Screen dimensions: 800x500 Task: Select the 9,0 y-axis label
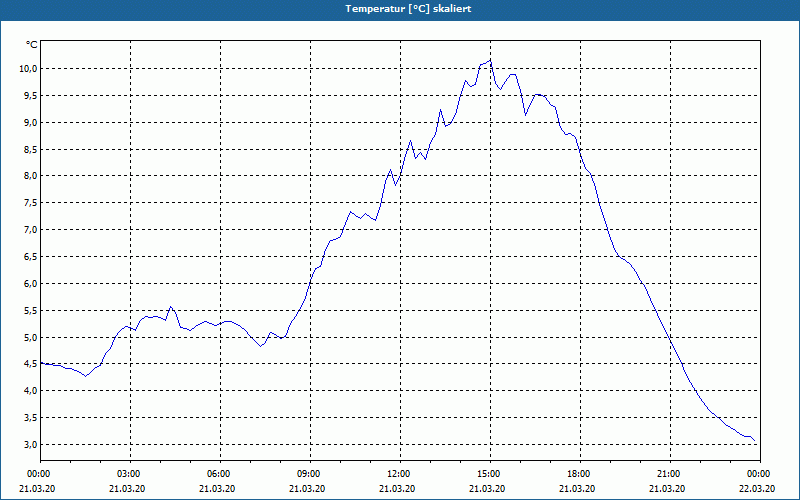point(30,122)
